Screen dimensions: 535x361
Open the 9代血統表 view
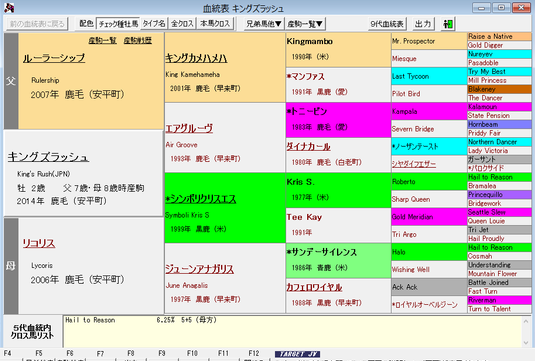387,24
